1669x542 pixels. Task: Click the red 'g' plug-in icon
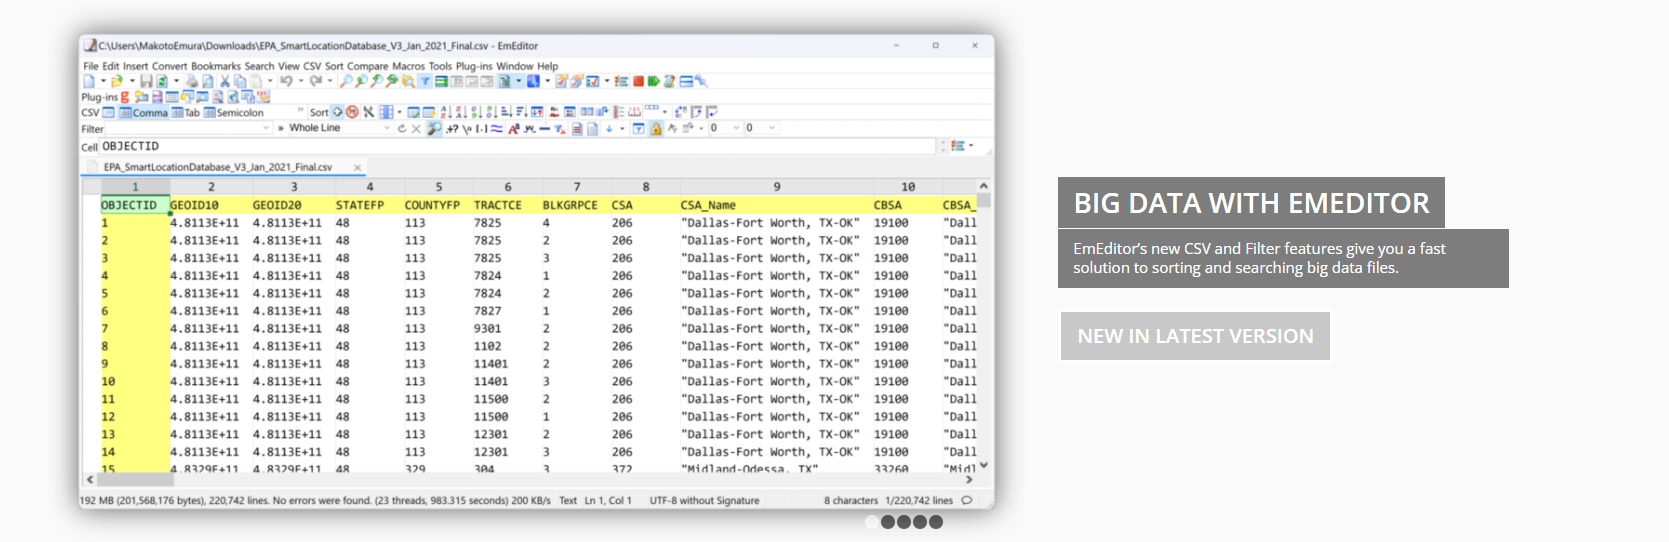(x=124, y=97)
